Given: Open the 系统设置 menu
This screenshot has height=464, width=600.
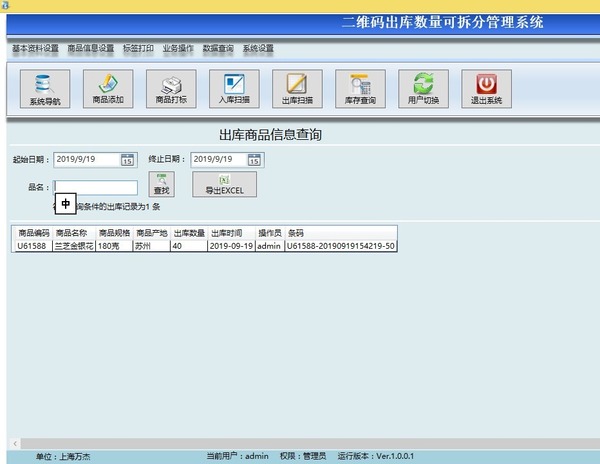Looking at the screenshot, I should click(x=258, y=48).
